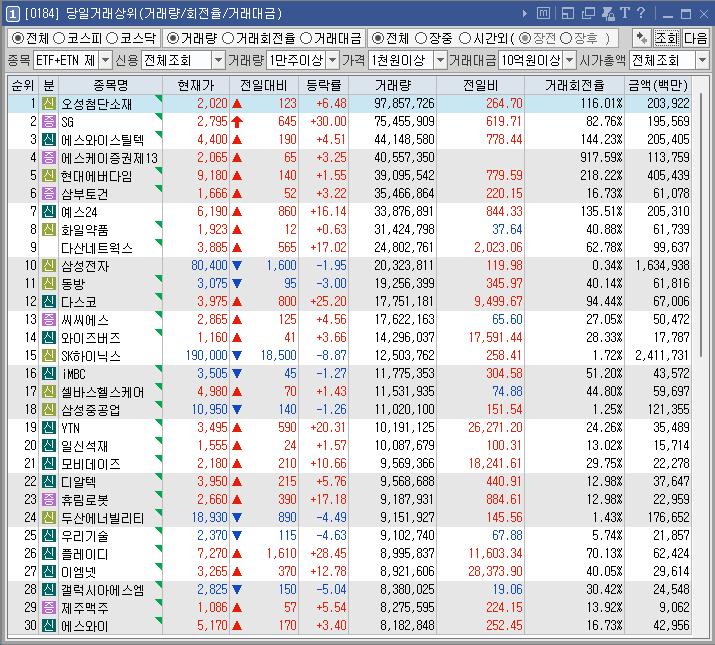Viewport: 715px width, 645px height.
Task: Sort by the 거래량 column header
Action: pos(393,85)
